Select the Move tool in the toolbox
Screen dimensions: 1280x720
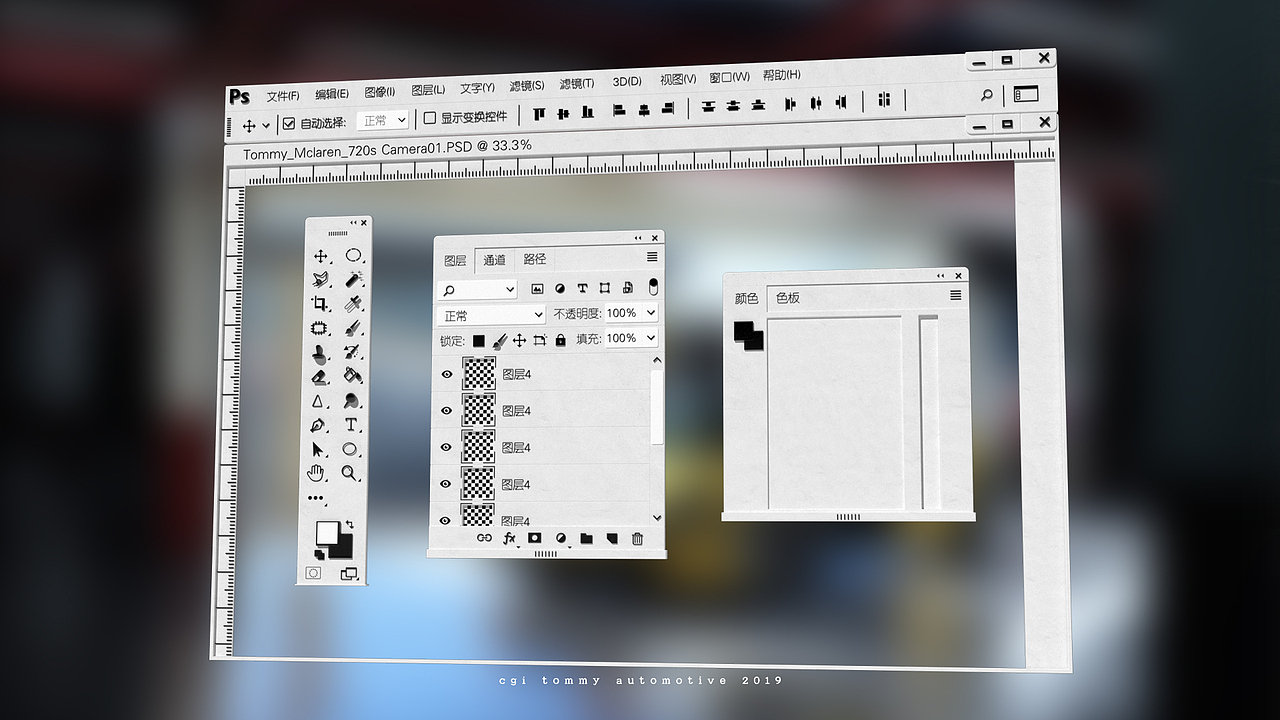[321, 257]
